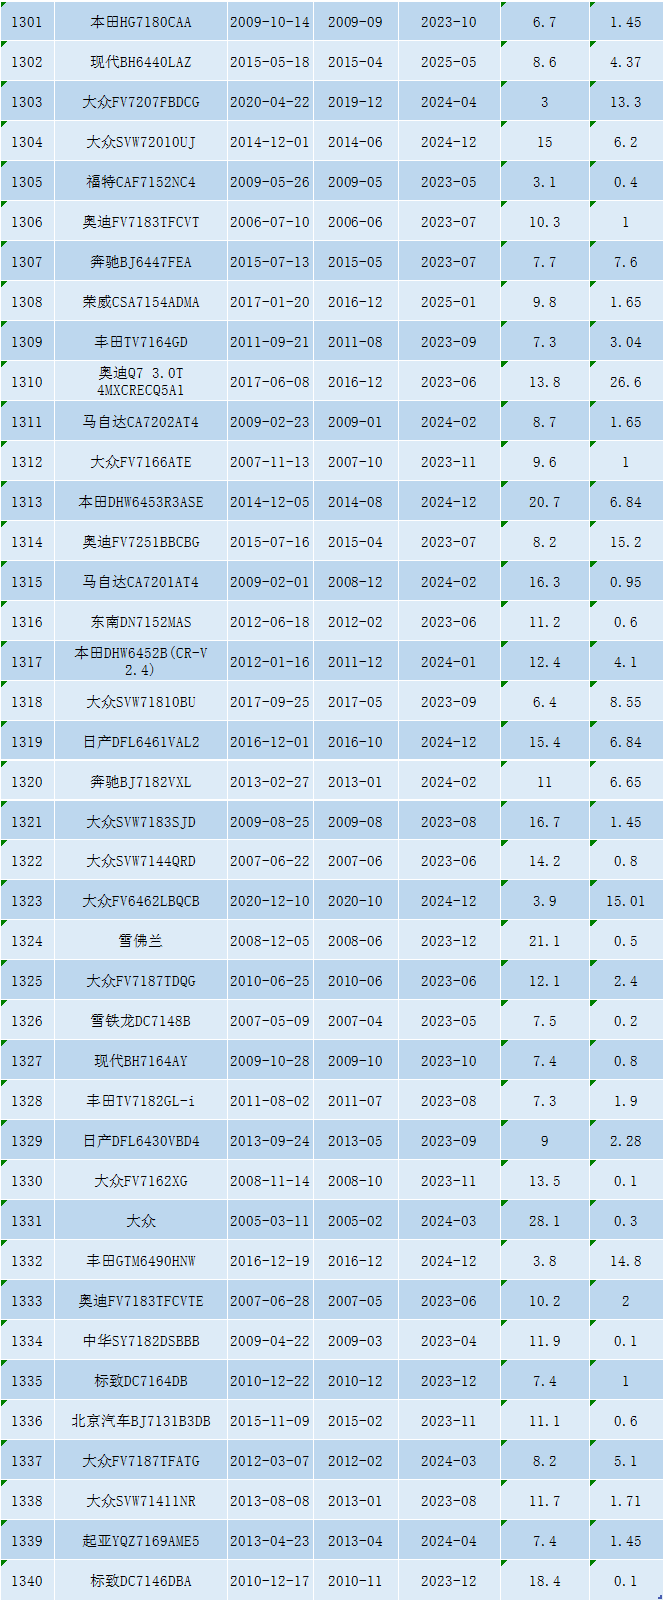Select row number 1306

click(27, 222)
